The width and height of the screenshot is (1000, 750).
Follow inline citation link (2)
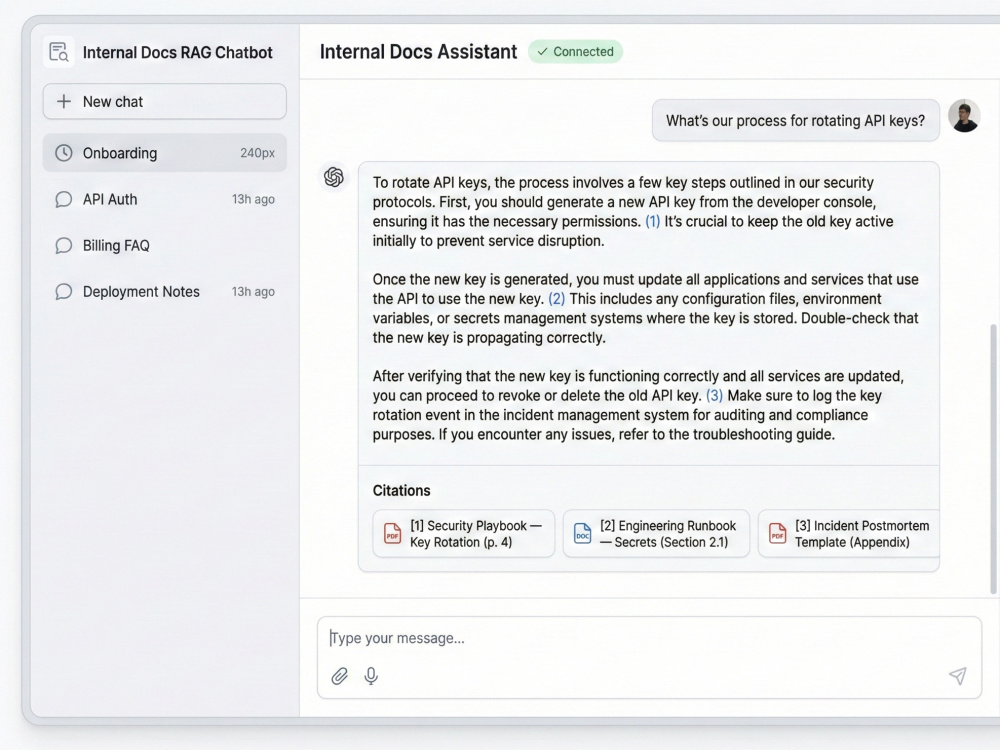[556, 299]
